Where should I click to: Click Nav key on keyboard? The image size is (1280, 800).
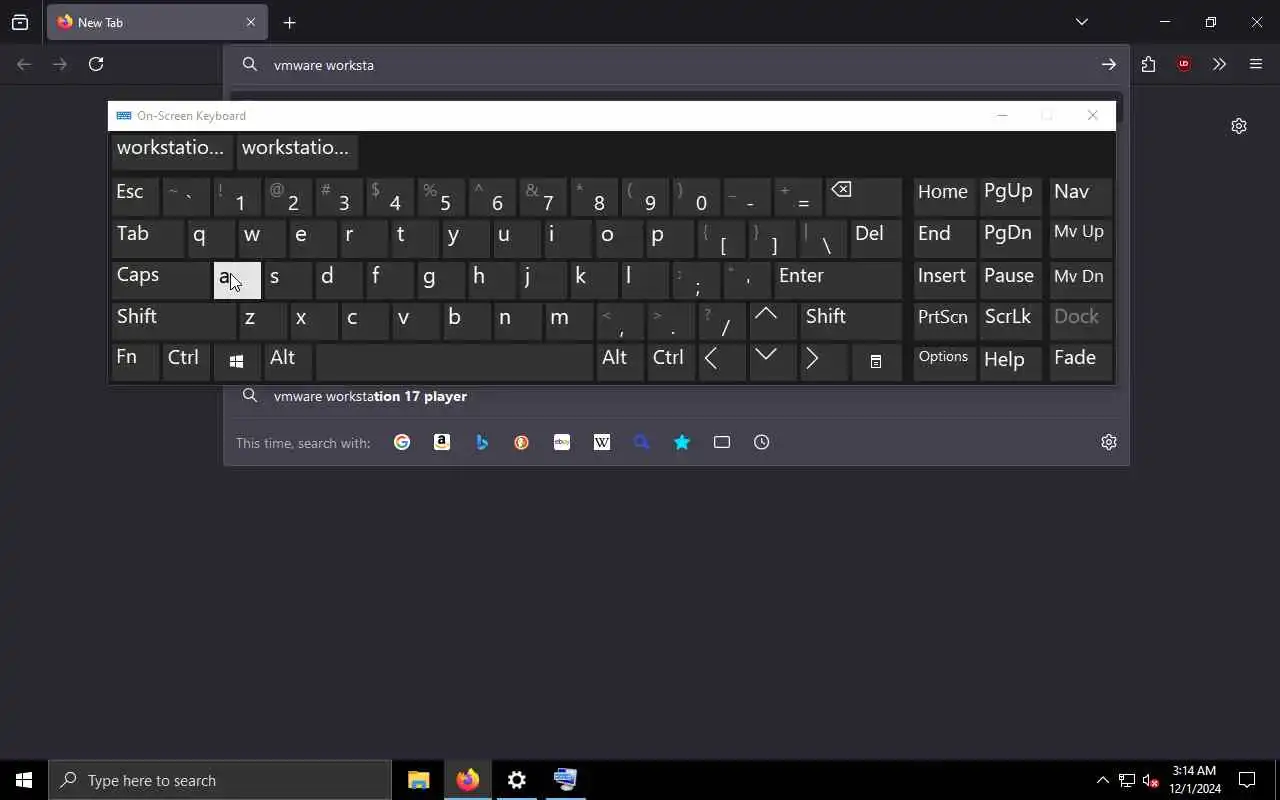click(1081, 197)
